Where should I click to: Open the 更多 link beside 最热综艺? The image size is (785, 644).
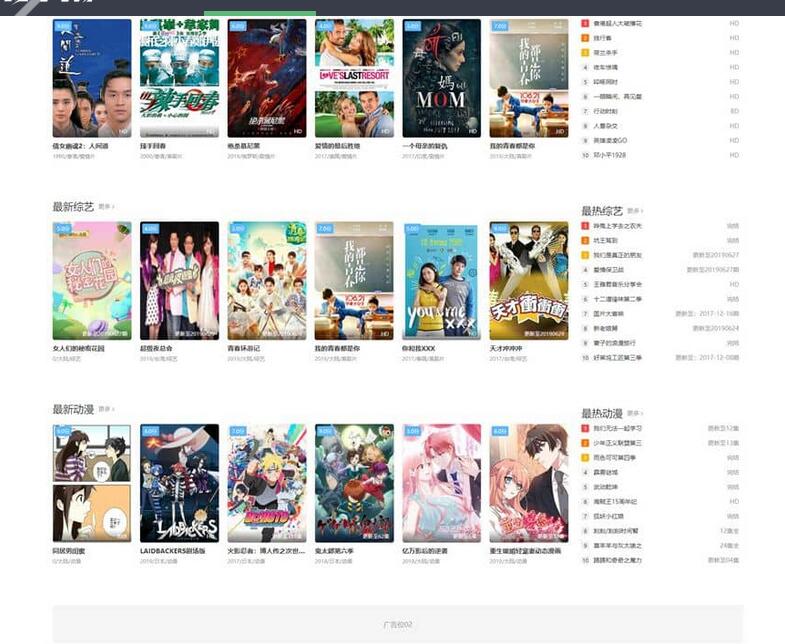click(x=635, y=211)
